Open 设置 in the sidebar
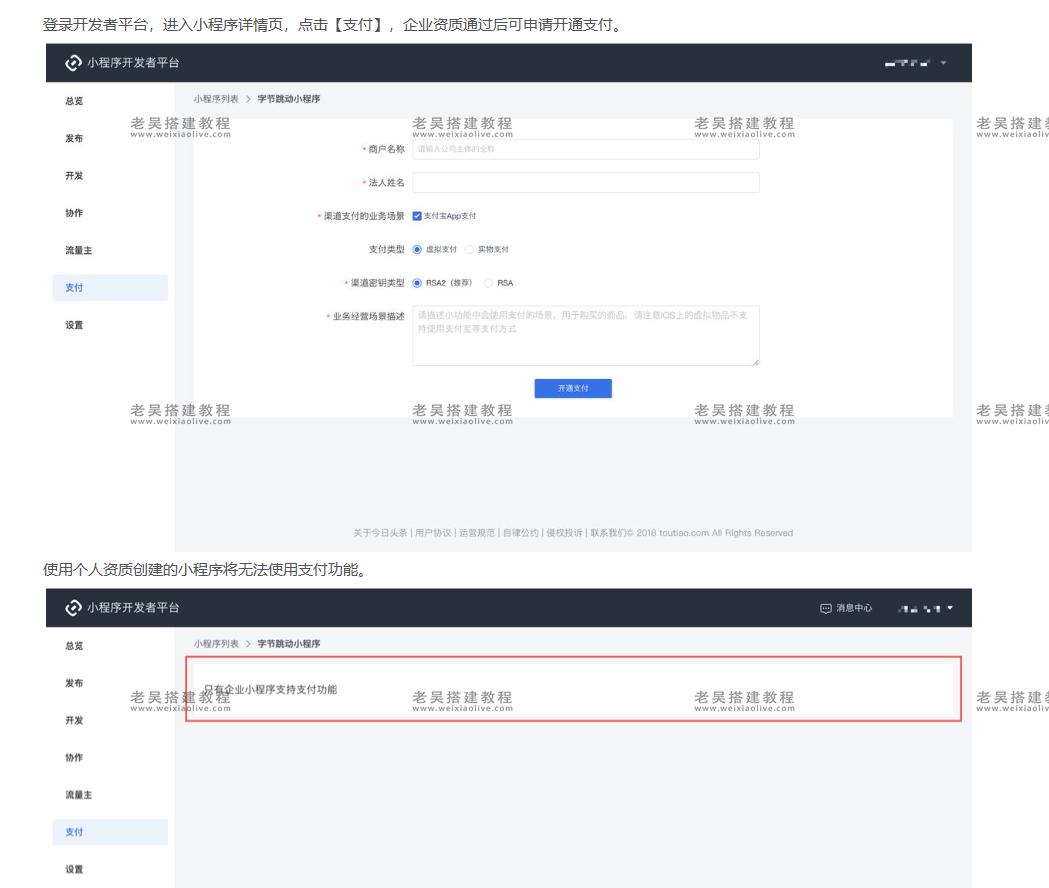This screenshot has width=1049, height=888. coord(73,324)
